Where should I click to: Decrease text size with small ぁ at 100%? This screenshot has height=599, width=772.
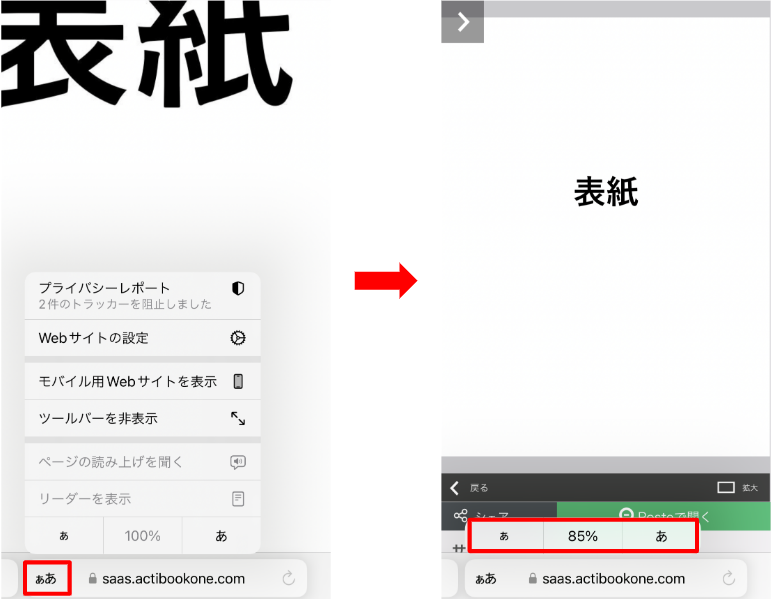pos(64,536)
